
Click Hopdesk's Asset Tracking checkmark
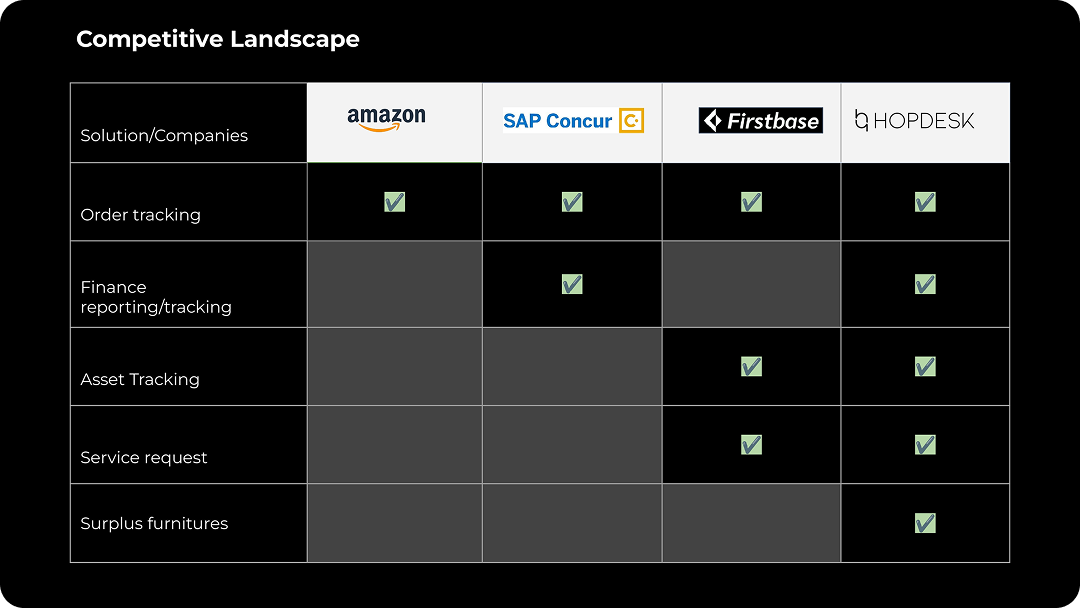925,367
